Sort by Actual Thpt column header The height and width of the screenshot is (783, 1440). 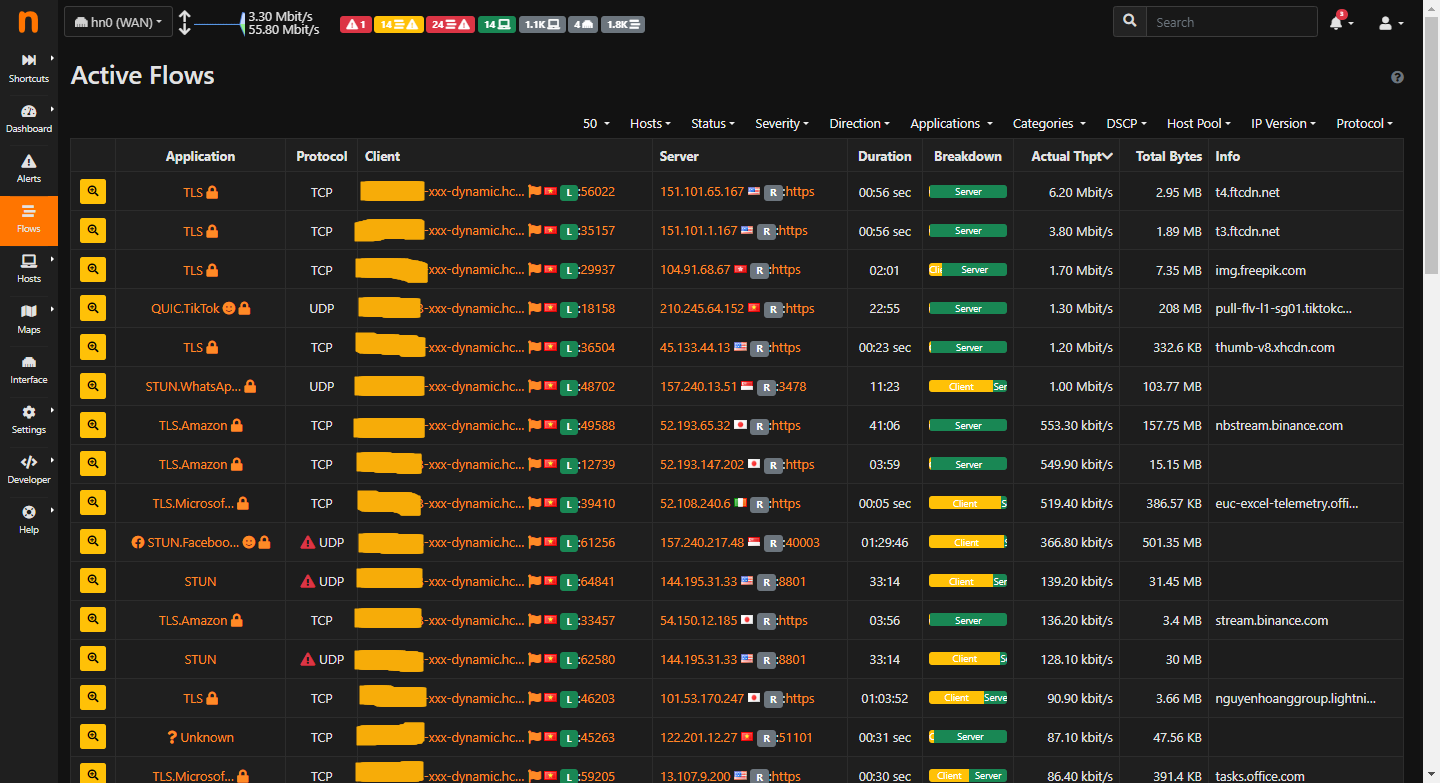tap(1070, 156)
